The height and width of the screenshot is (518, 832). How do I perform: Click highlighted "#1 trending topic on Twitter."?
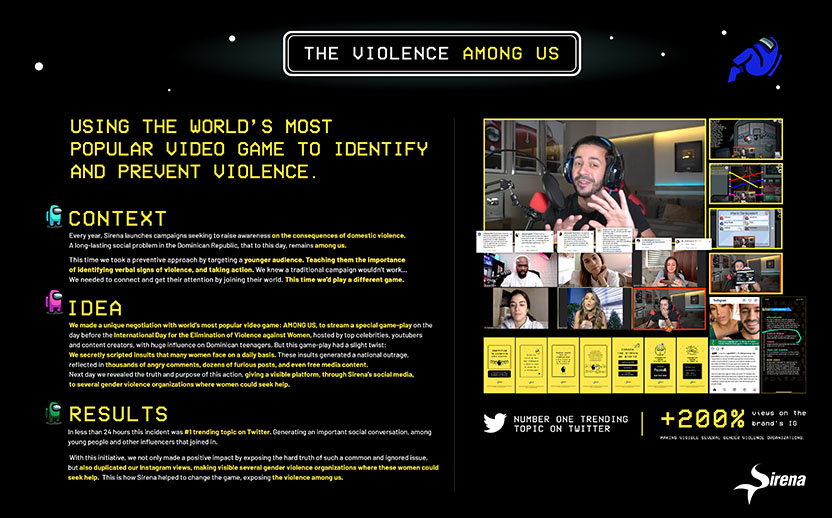[228, 432]
